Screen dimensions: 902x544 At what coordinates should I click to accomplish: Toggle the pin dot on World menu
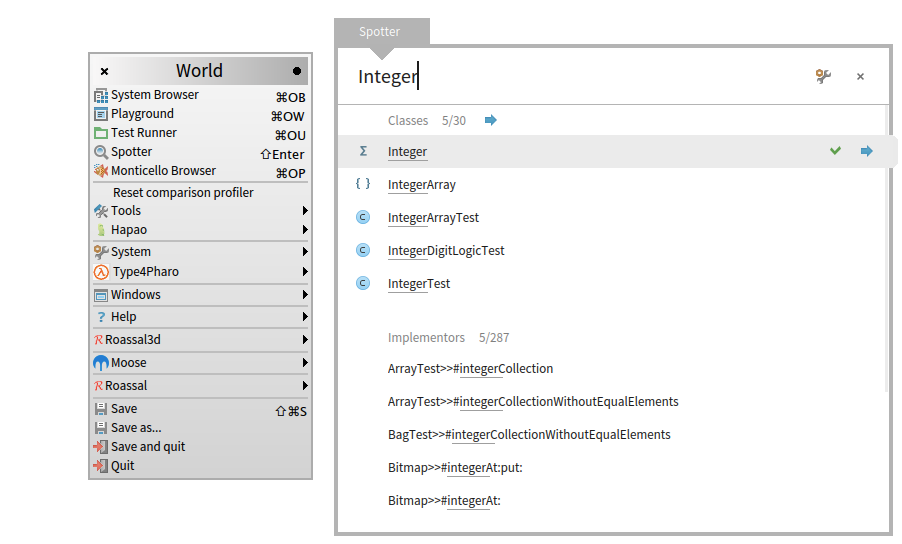pyautogui.click(x=297, y=71)
